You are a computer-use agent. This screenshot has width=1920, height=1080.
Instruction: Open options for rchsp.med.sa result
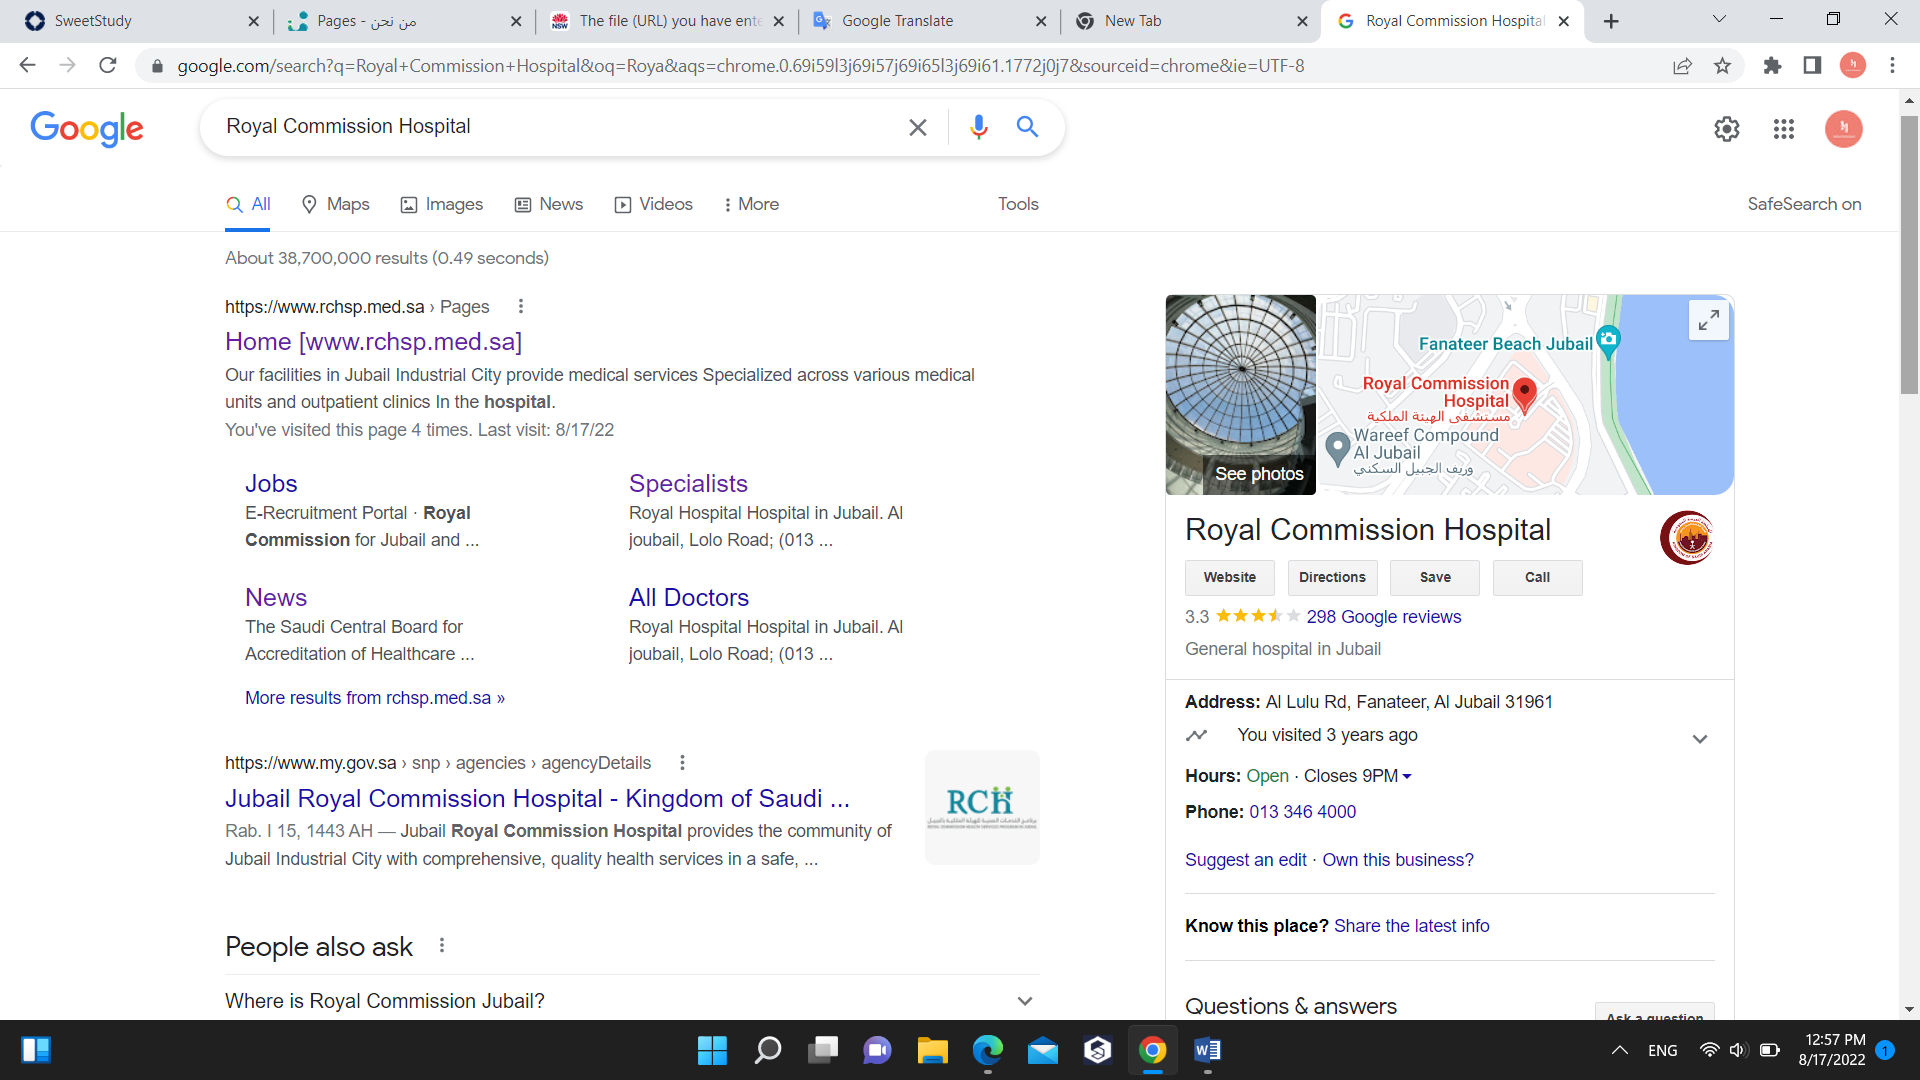pyautogui.click(x=520, y=307)
